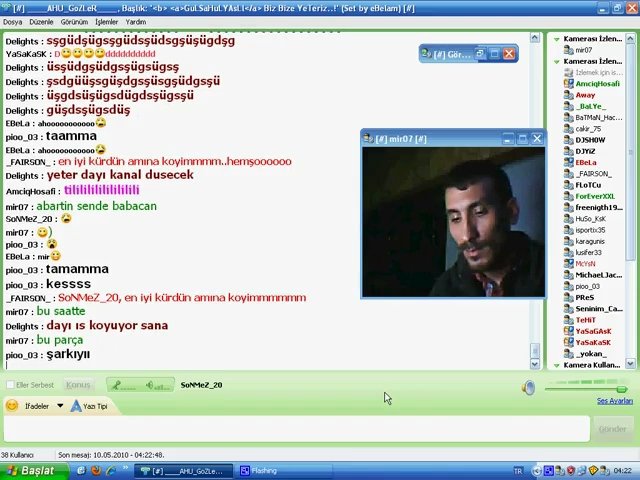Click the mir07 webcam video feed
The image size is (640, 480).
[453, 222]
